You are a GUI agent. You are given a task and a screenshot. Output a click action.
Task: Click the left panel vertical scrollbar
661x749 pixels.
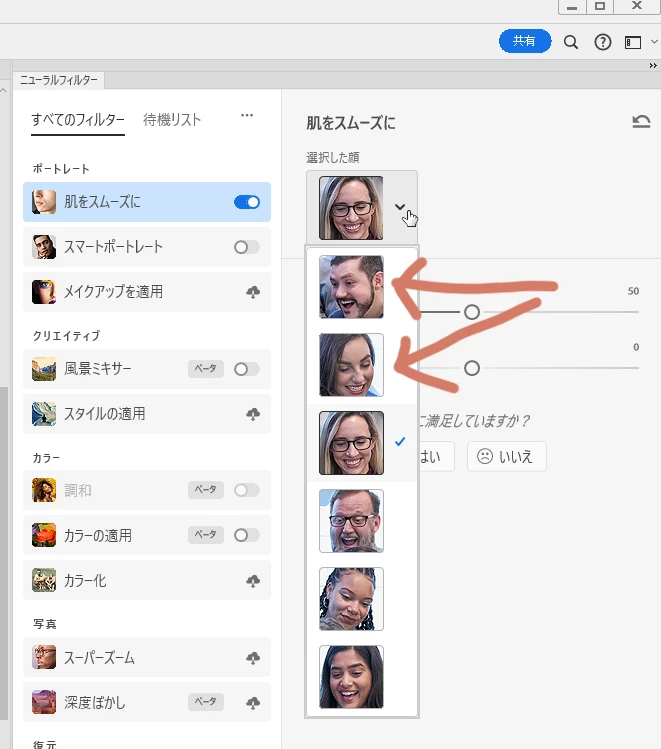coord(4,554)
